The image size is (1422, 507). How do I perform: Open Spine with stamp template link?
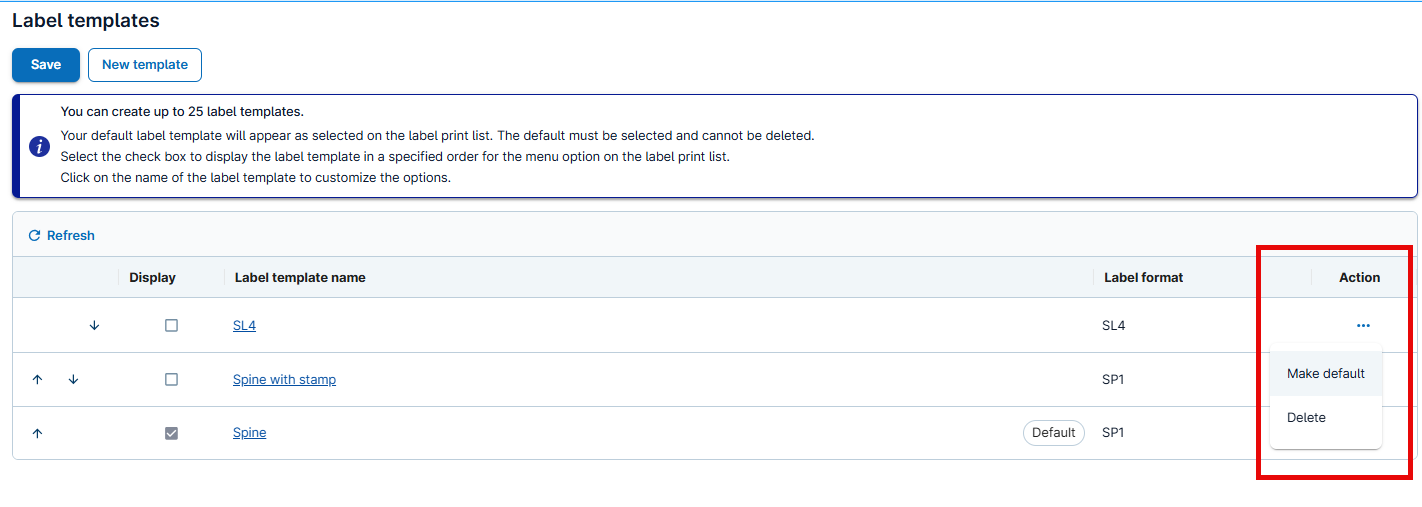pos(284,380)
